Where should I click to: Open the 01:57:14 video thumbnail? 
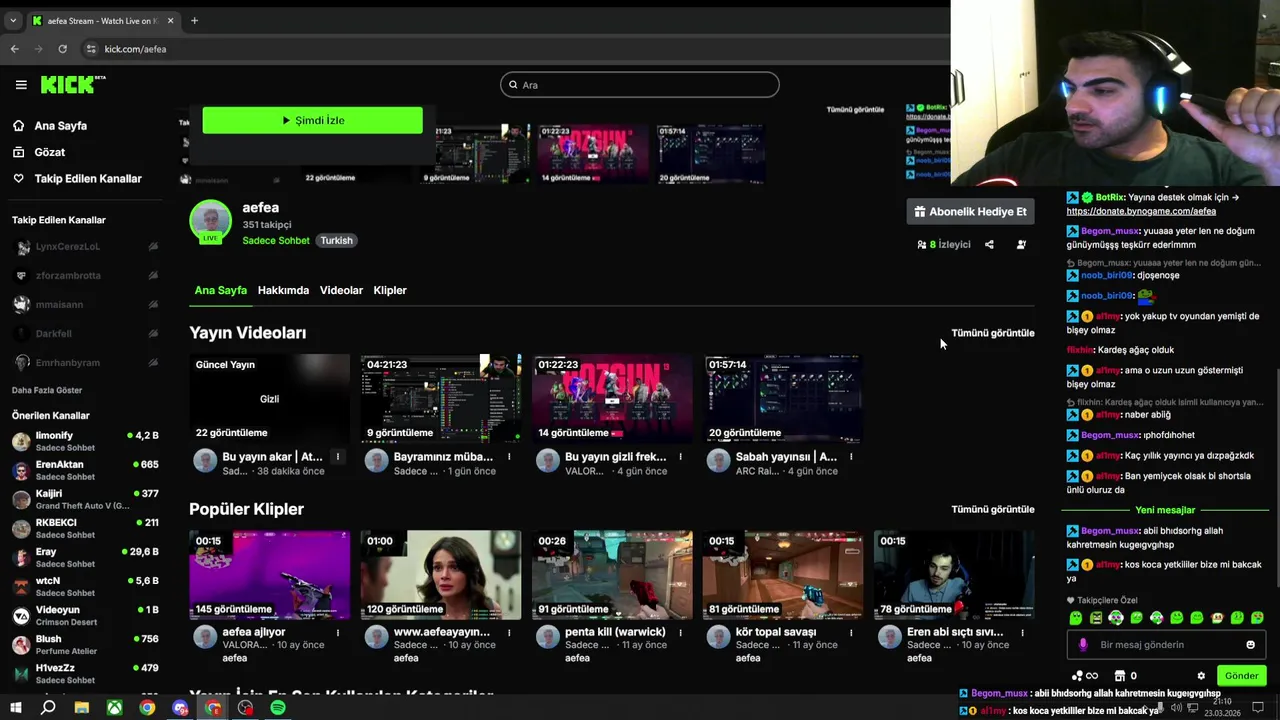point(783,398)
